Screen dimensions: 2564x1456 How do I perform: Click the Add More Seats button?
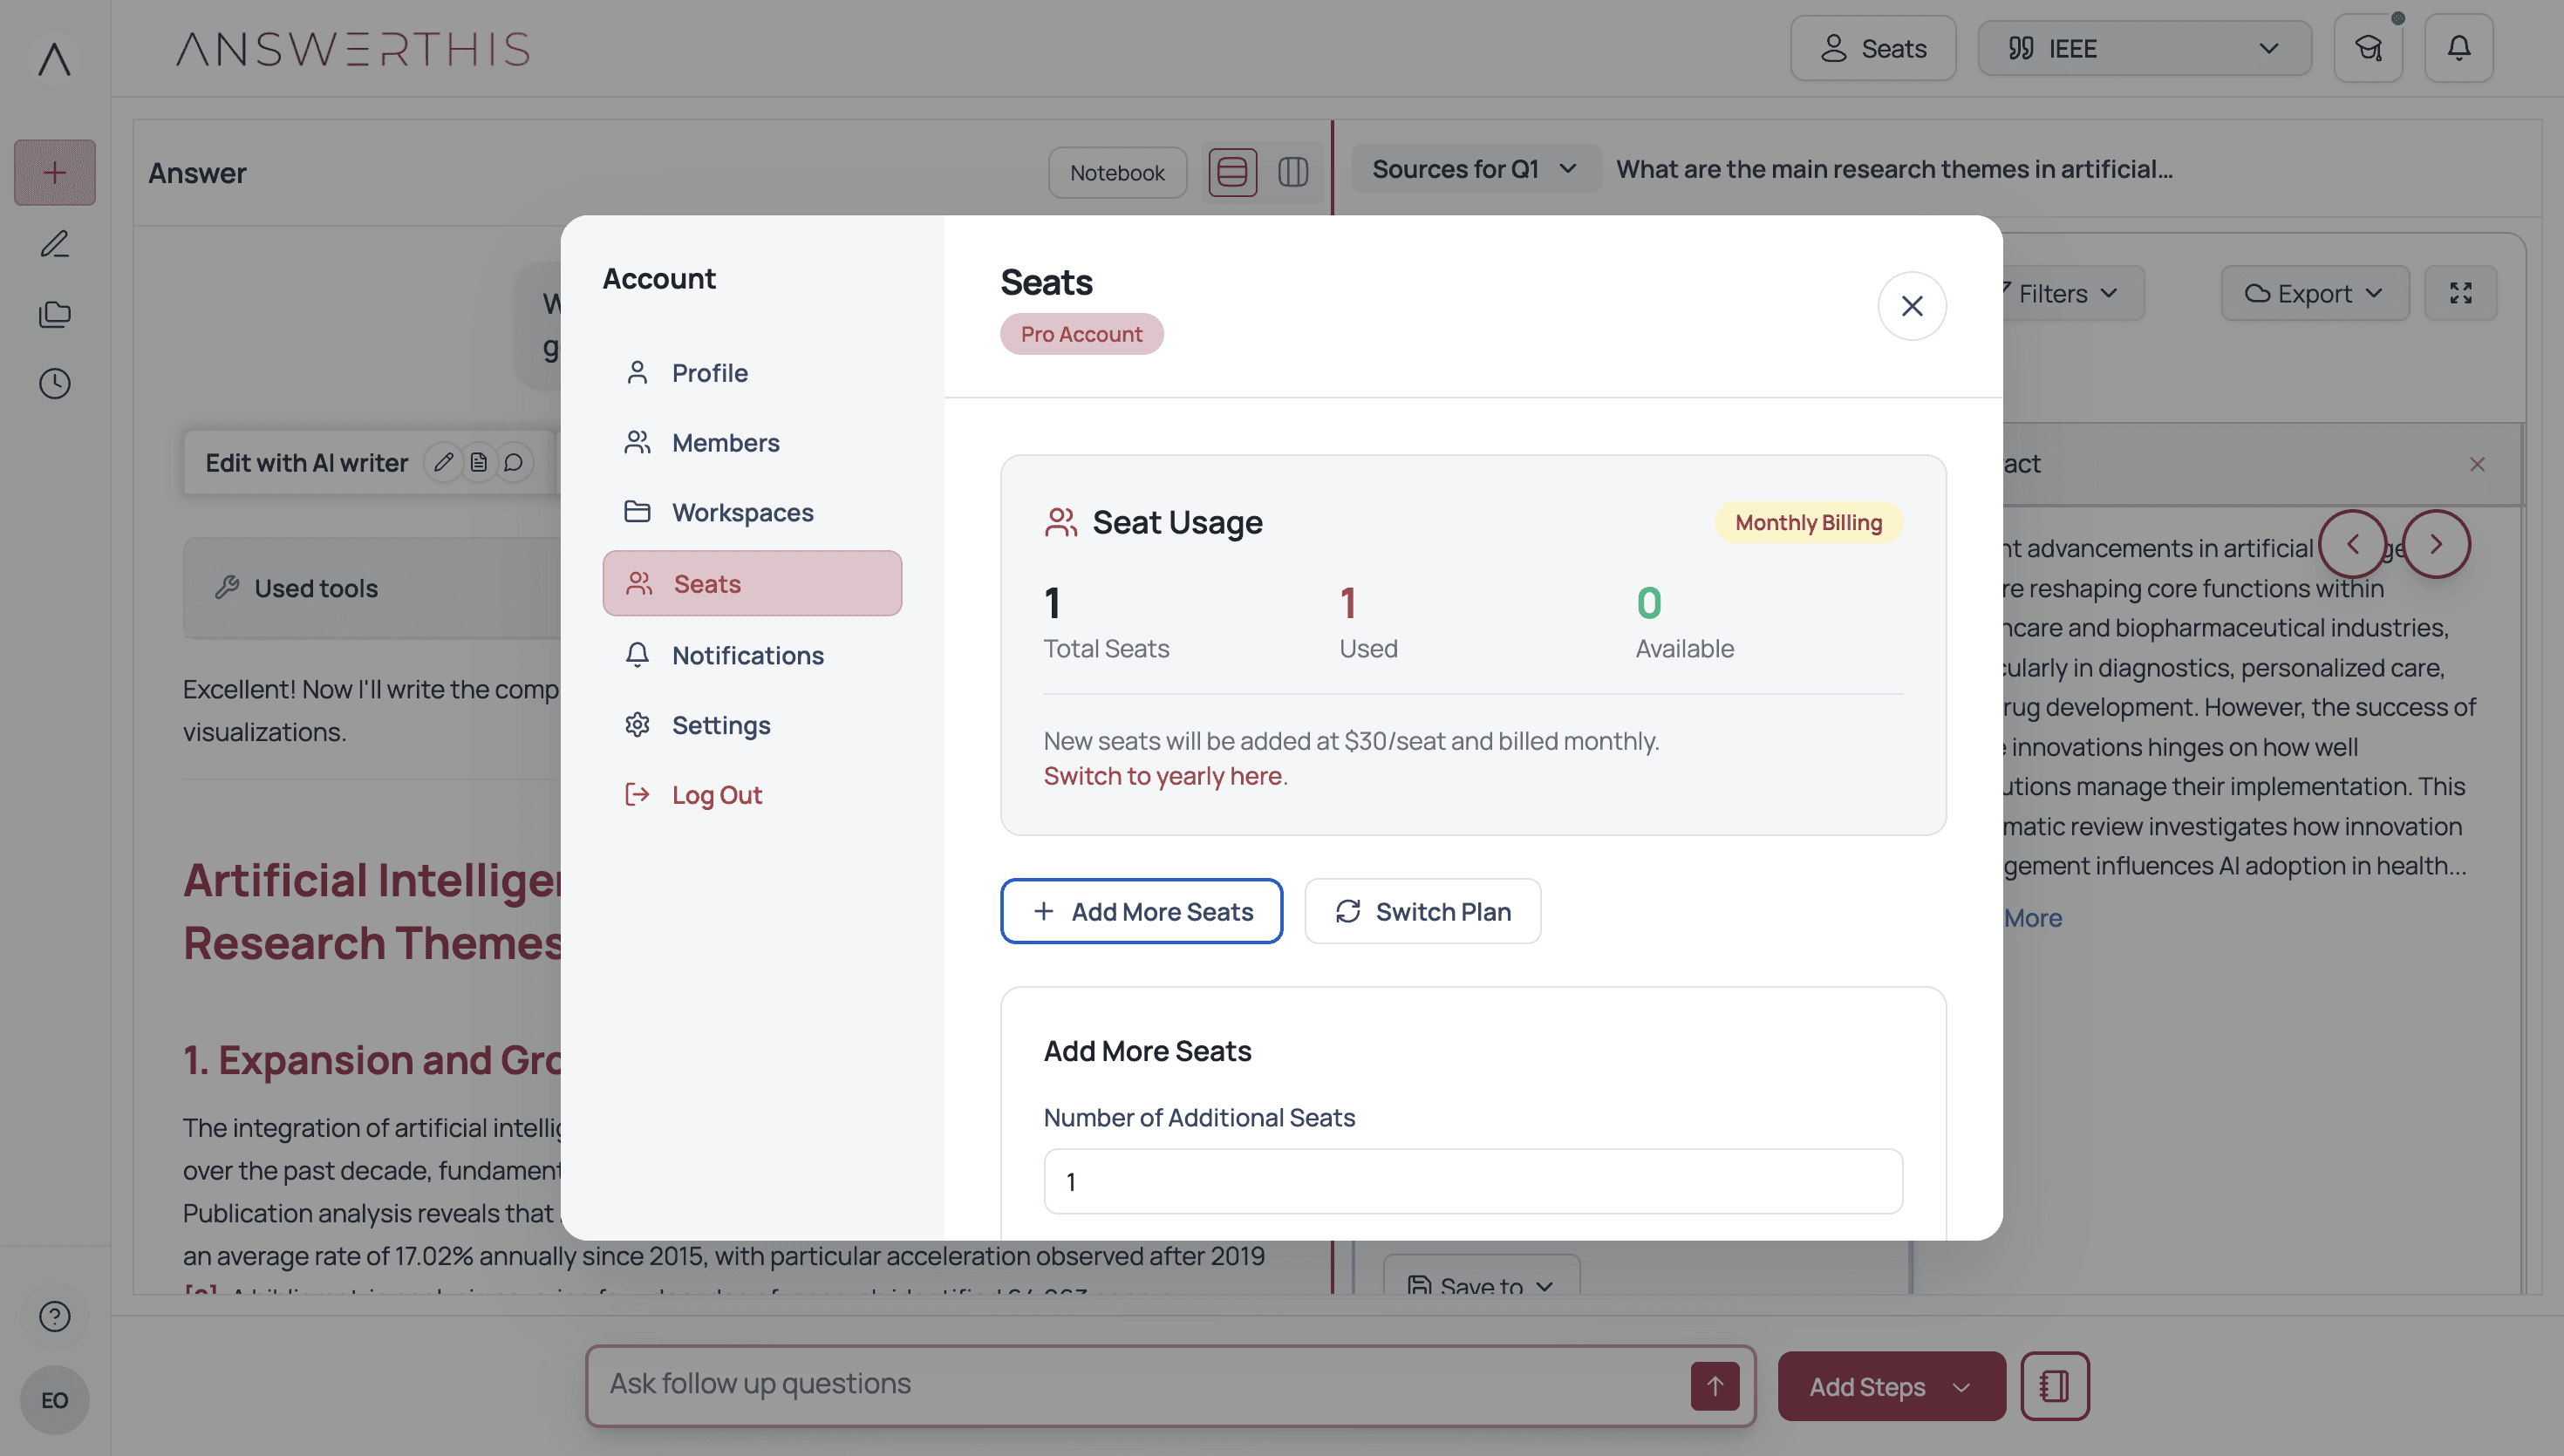click(x=1141, y=911)
